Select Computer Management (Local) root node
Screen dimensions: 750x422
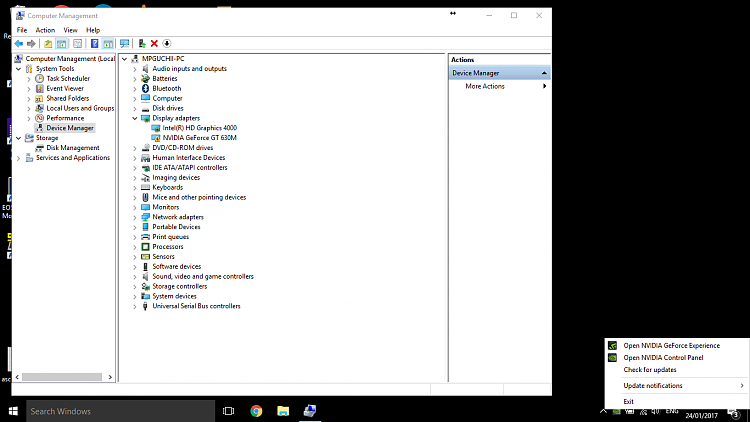pos(70,58)
